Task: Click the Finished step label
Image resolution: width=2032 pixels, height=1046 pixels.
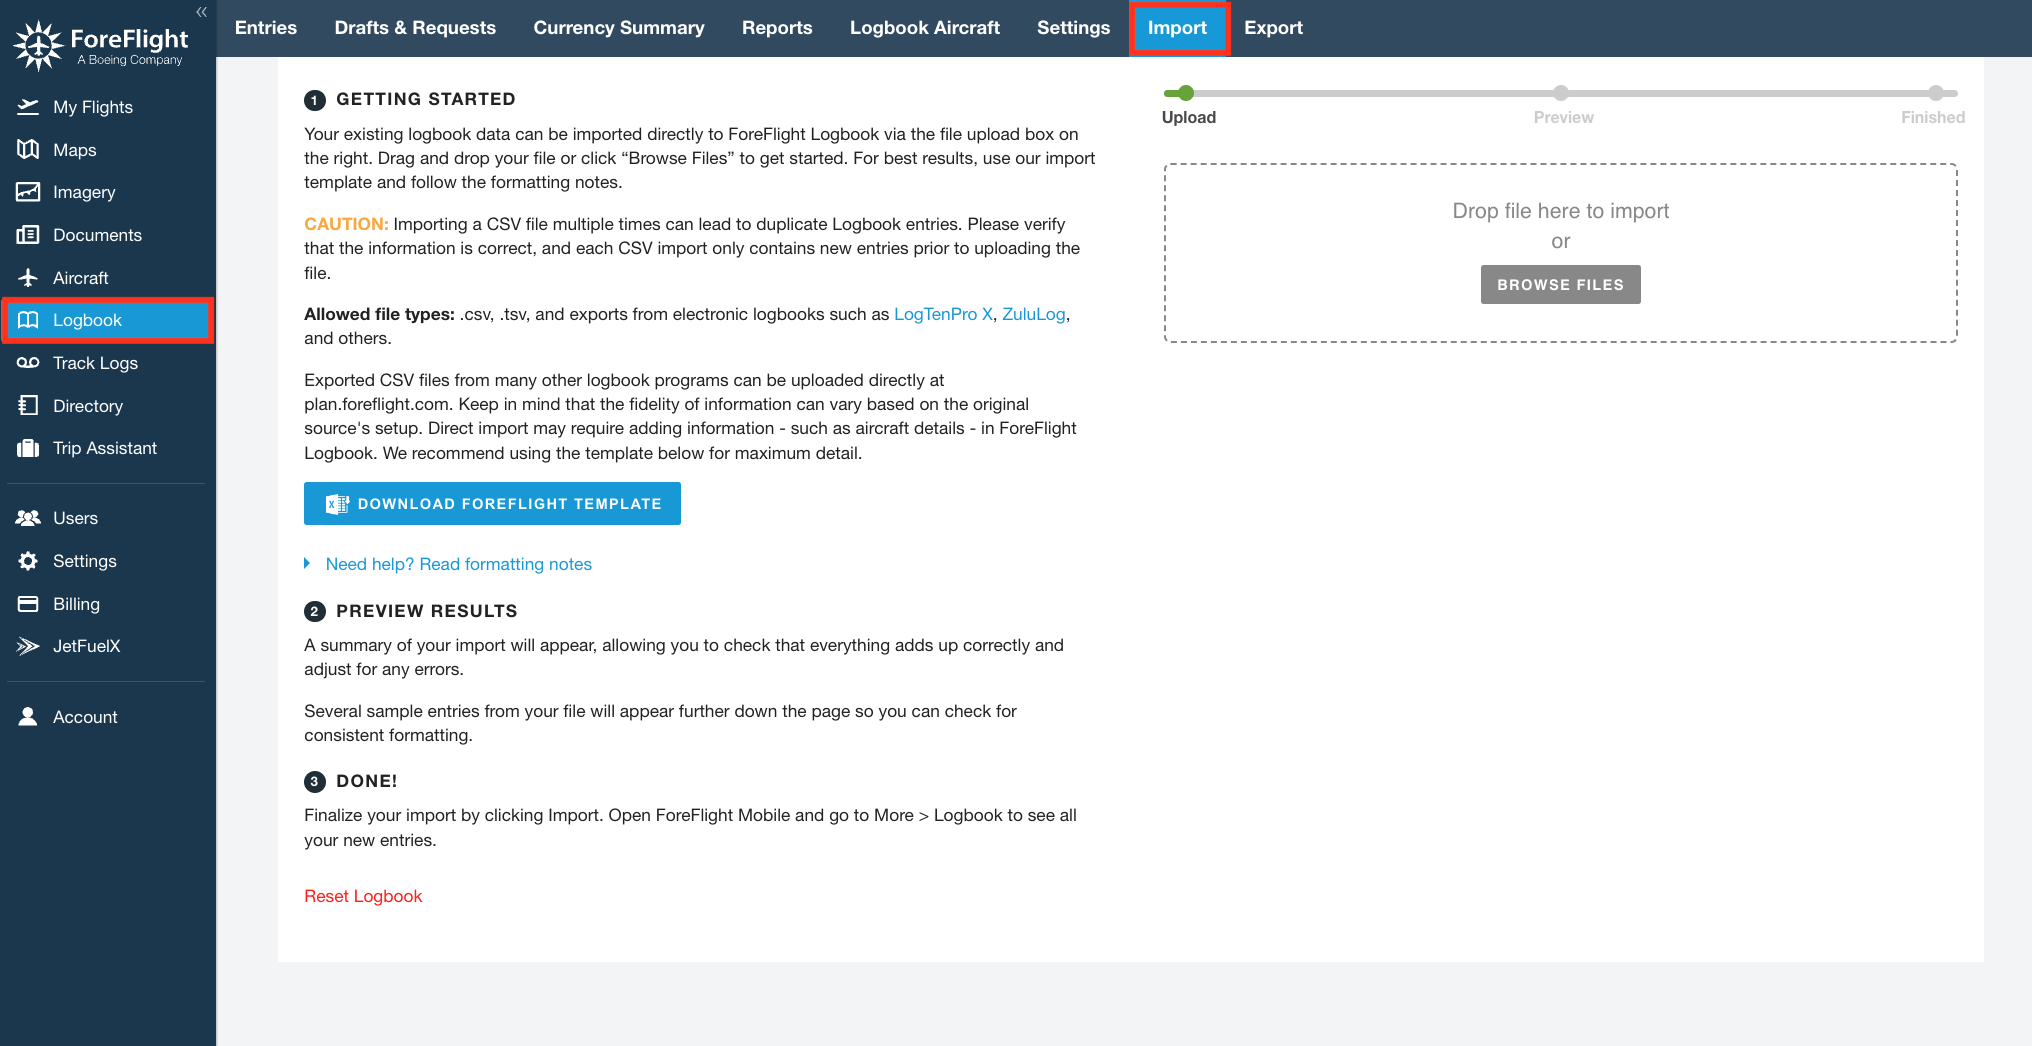Action: [x=1933, y=117]
